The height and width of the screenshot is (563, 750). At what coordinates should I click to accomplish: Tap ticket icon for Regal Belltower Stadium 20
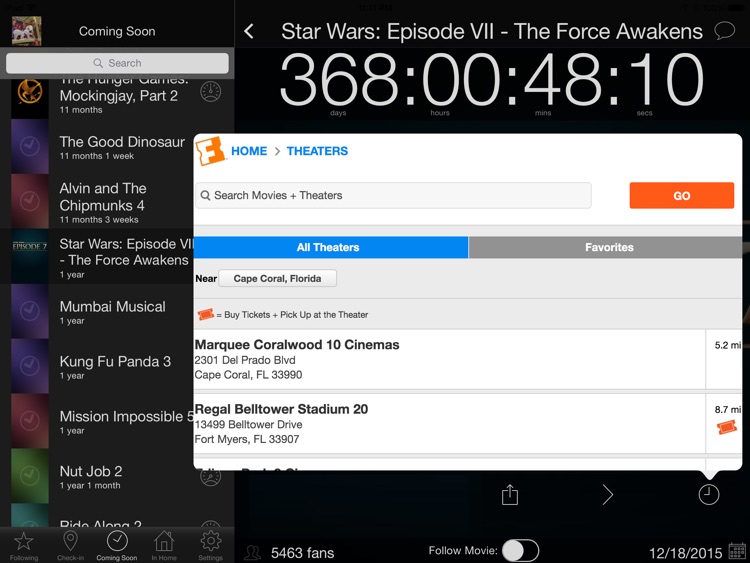tap(727, 427)
